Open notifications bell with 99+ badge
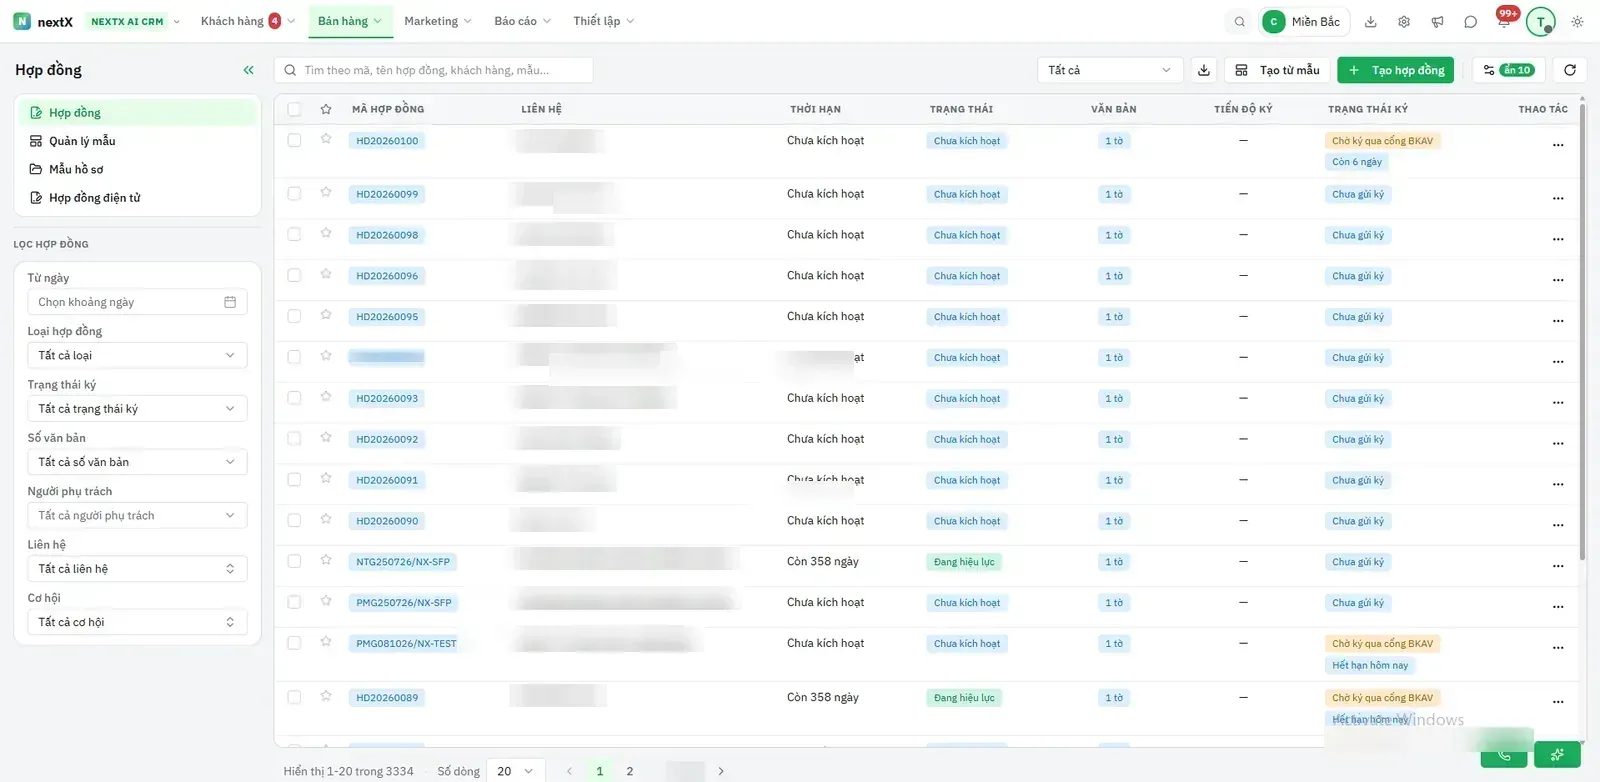 coord(1504,20)
